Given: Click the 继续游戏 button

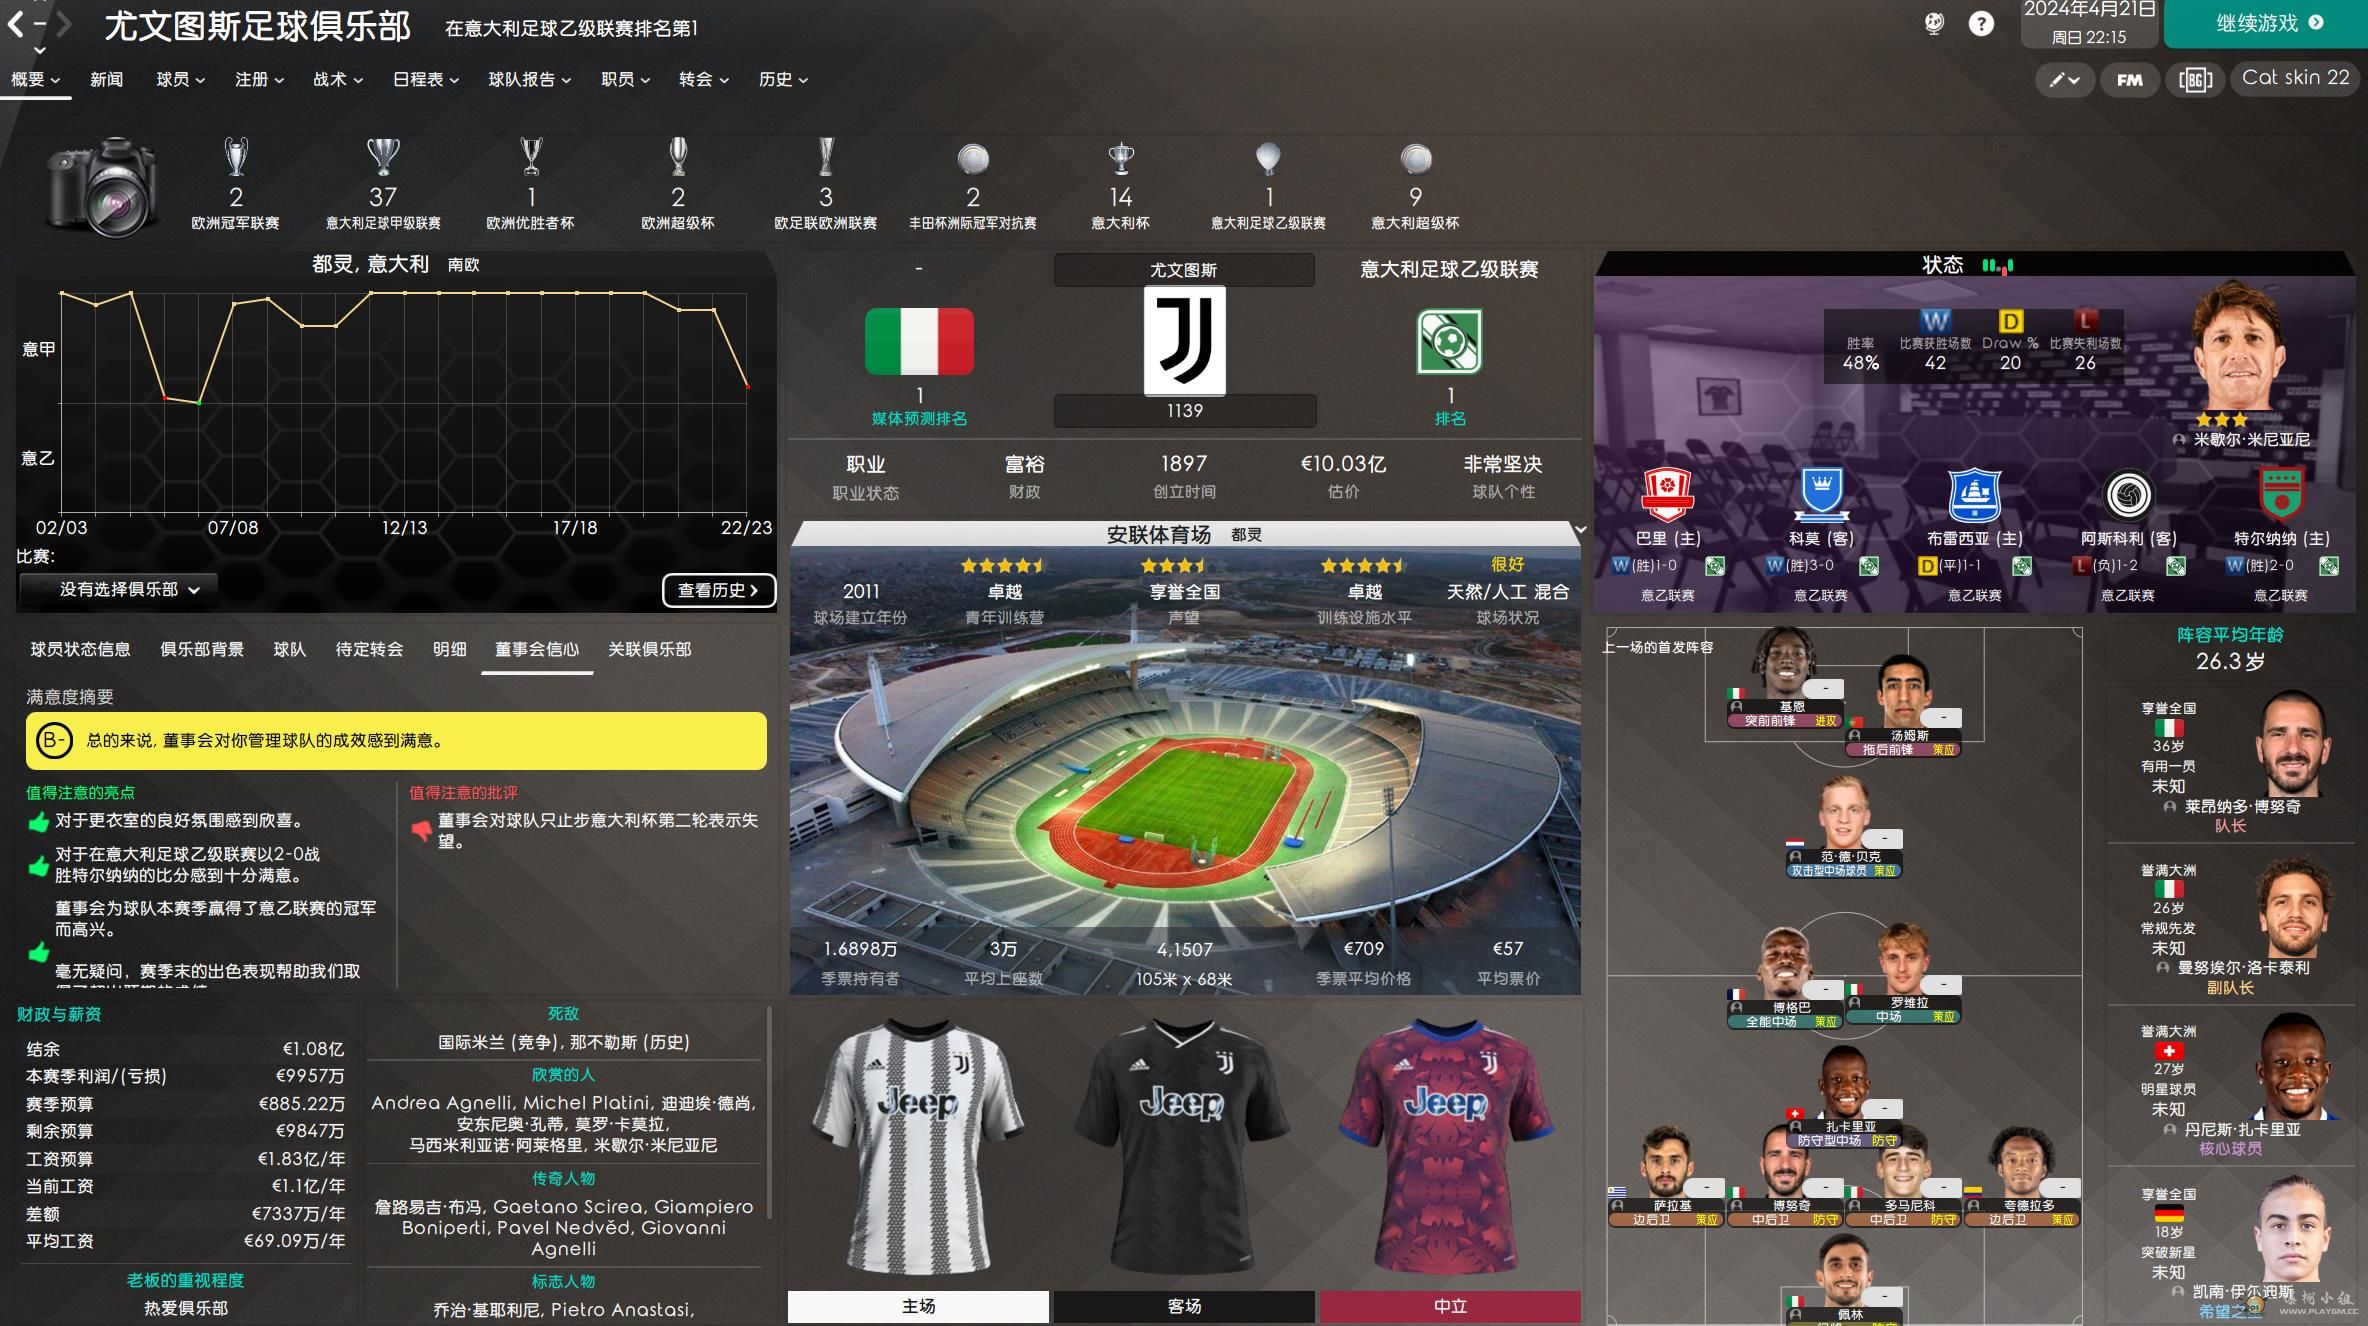Looking at the screenshot, I should [x=2265, y=23].
